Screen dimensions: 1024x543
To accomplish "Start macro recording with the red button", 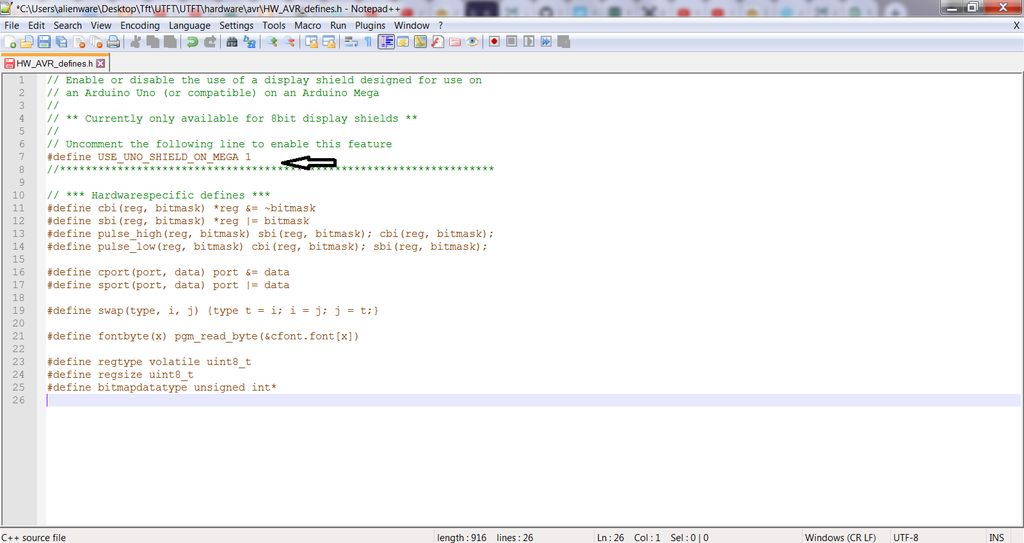I will (x=494, y=42).
